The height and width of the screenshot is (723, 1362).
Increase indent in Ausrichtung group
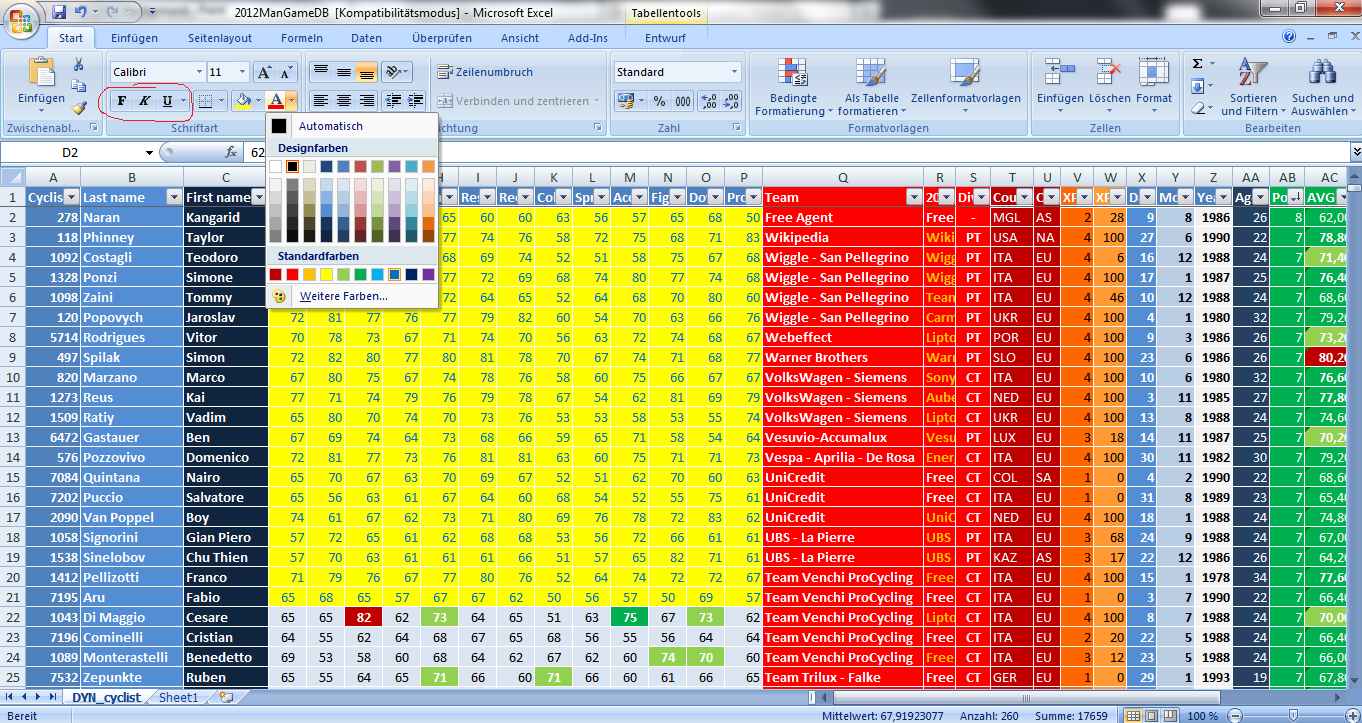[x=415, y=101]
